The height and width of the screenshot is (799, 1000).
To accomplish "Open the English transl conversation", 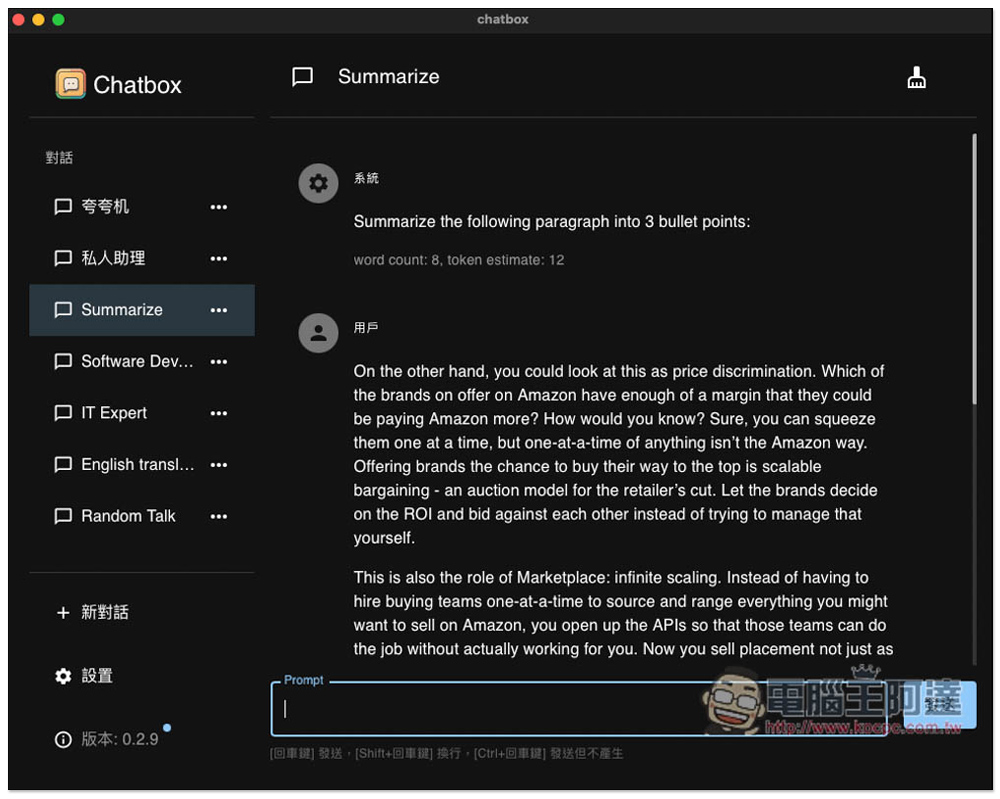I will [x=142, y=465].
